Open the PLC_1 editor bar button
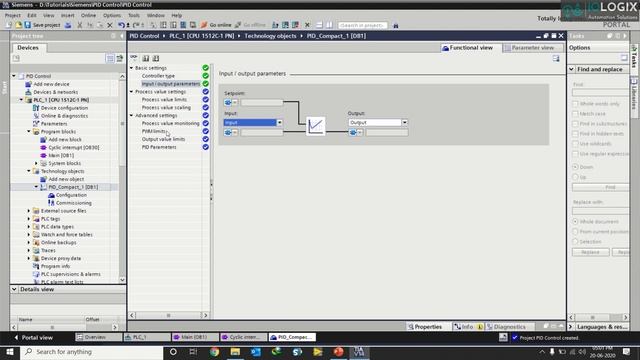Image resolution: width=640 pixels, height=360 pixels. pyautogui.click(x=147, y=337)
